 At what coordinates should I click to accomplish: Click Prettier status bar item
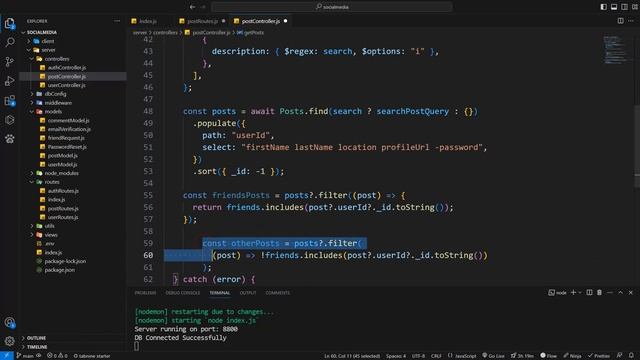tap(599, 356)
